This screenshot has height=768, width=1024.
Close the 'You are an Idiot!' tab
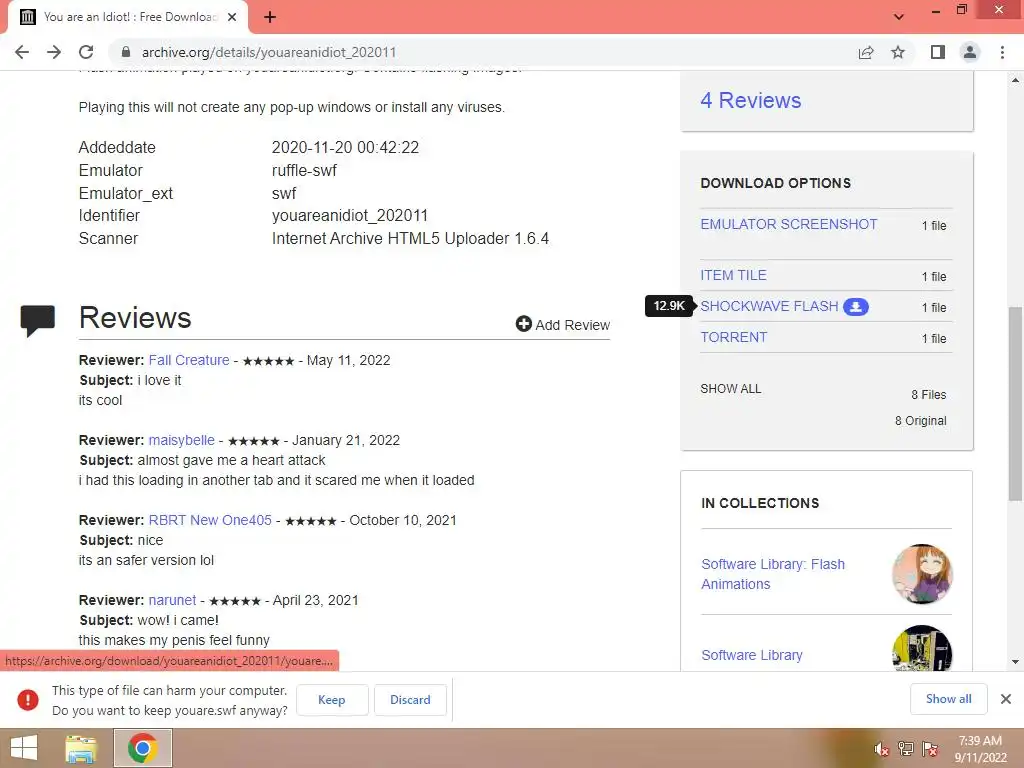(x=232, y=17)
